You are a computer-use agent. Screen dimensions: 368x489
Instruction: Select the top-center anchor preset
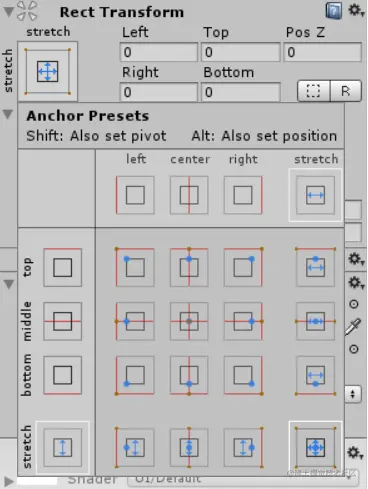pyautogui.click(x=189, y=267)
